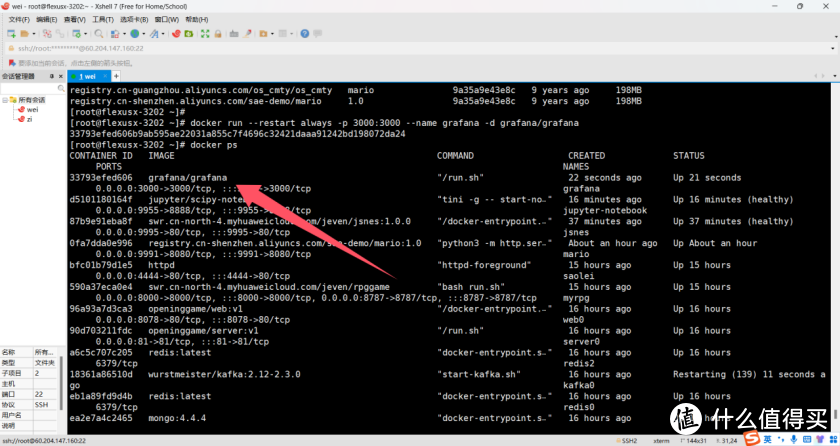Screen dimensions: 840x446
Task: Open the dropdown arrow beside the globe icon
Action: [145, 33]
